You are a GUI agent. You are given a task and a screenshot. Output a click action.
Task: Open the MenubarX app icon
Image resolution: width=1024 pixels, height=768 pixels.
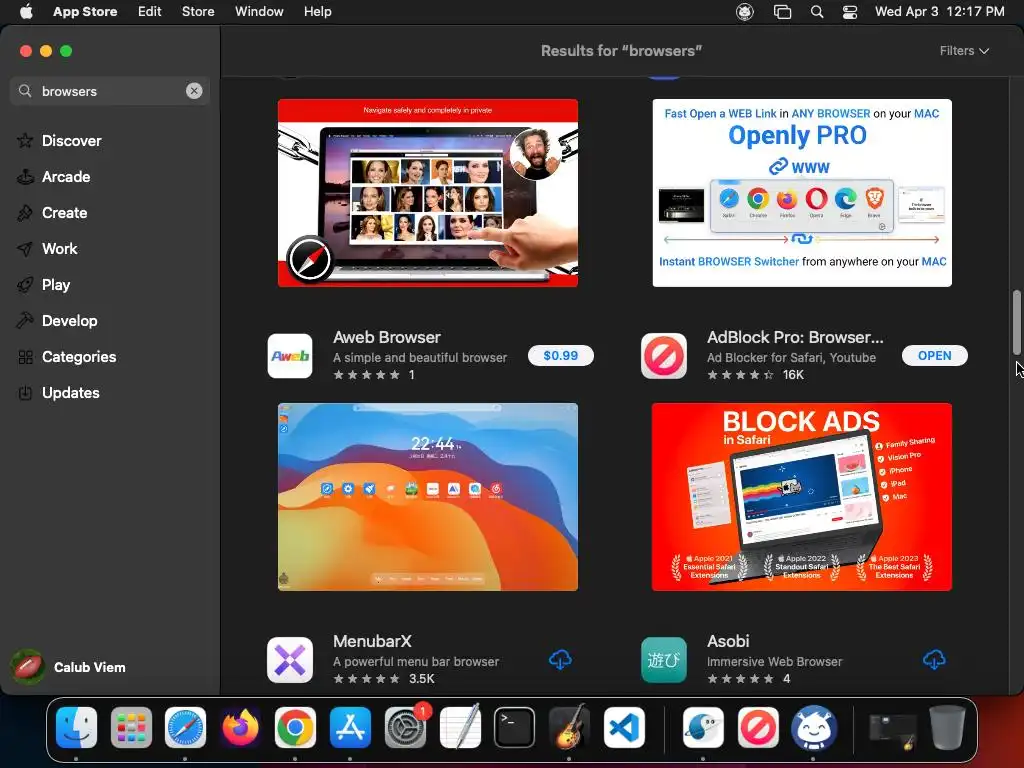pyautogui.click(x=290, y=660)
